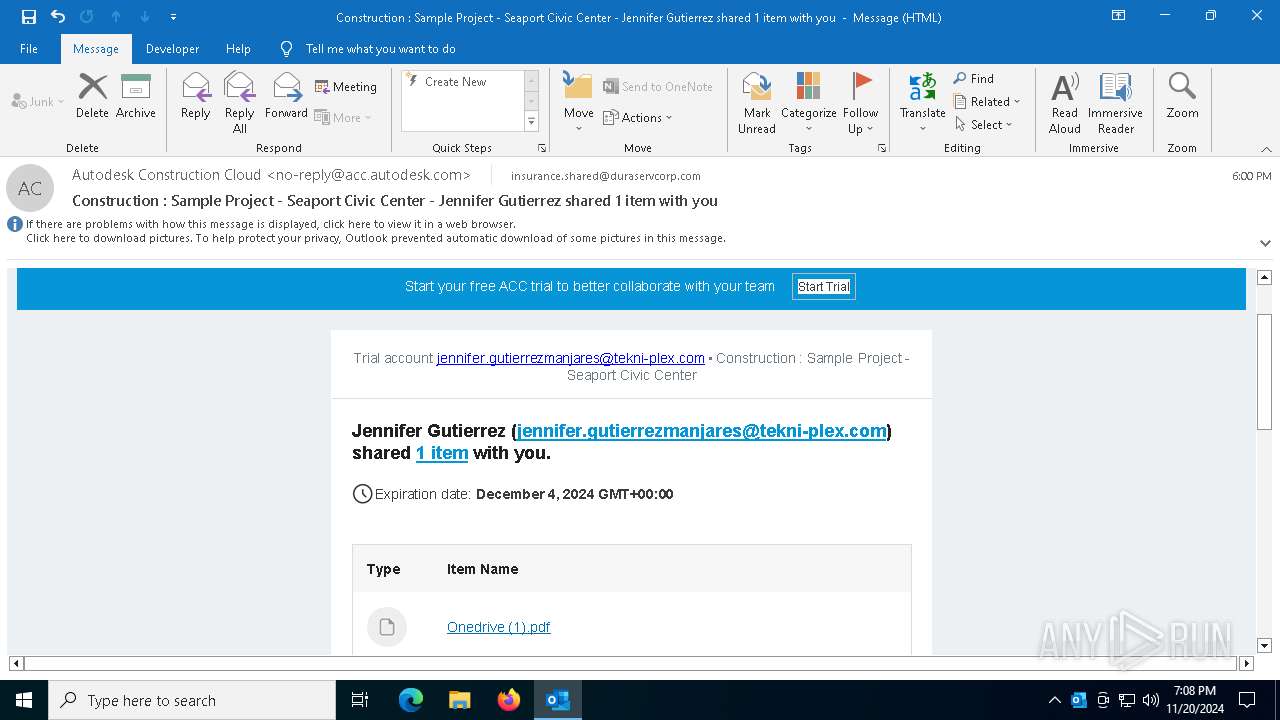The image size is (1280, 720).
Task: Open trial account email link
Action: tap(571, 358)
